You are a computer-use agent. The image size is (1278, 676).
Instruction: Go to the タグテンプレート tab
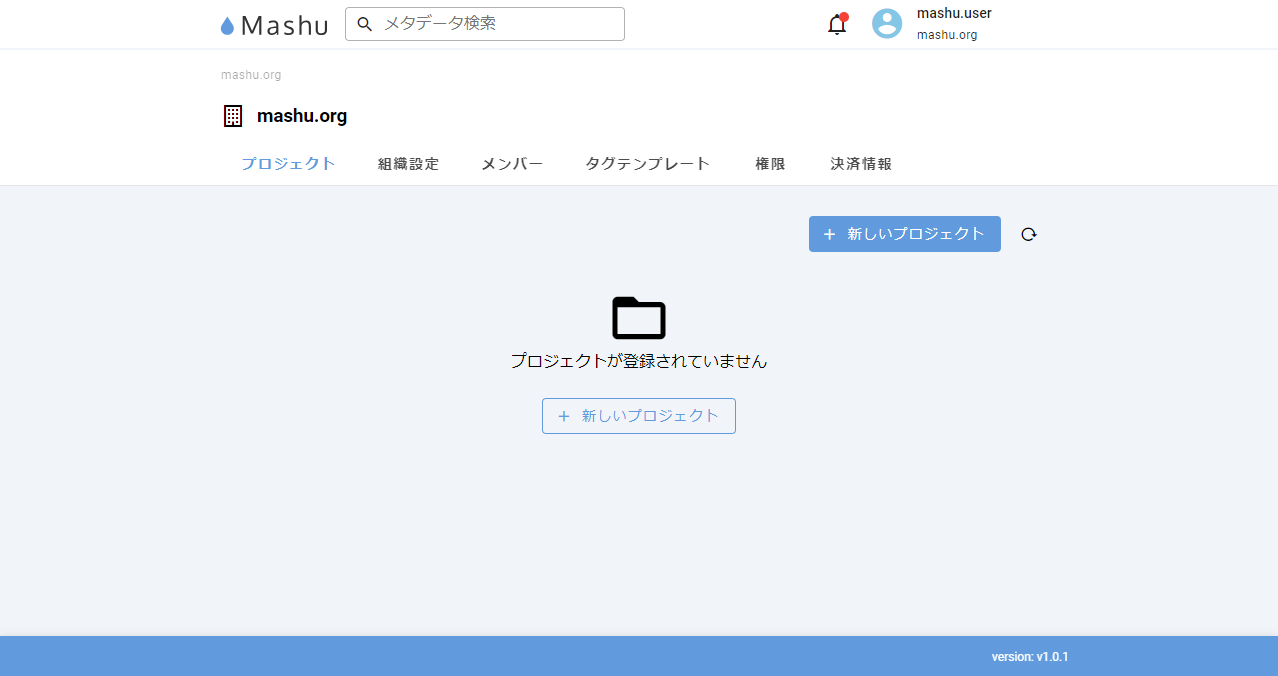[648, 164]
